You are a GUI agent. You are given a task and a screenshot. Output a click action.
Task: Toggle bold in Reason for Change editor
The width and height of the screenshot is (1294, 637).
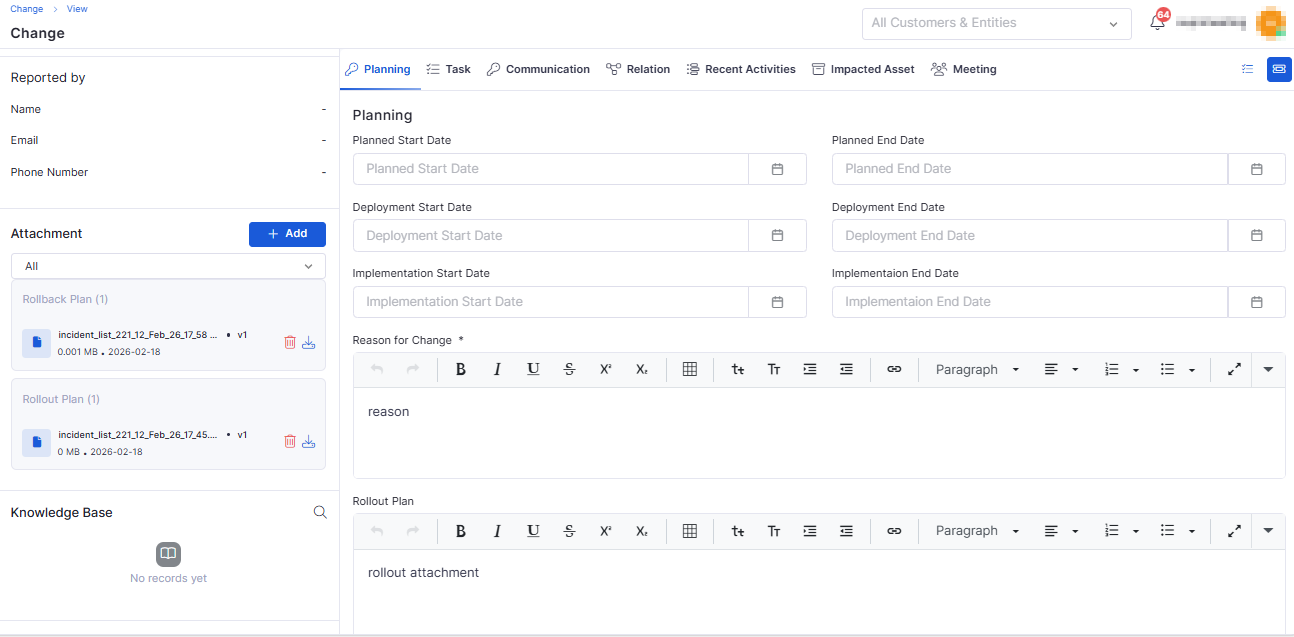pyautogui.click(x=461, y=369)
